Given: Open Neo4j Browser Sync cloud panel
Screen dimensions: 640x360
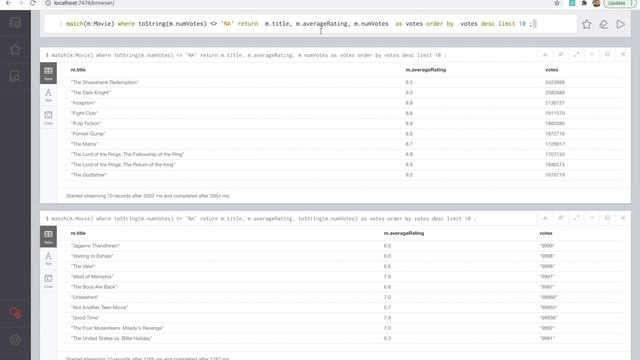Looking at the screenshot, I should pos(15,313).
